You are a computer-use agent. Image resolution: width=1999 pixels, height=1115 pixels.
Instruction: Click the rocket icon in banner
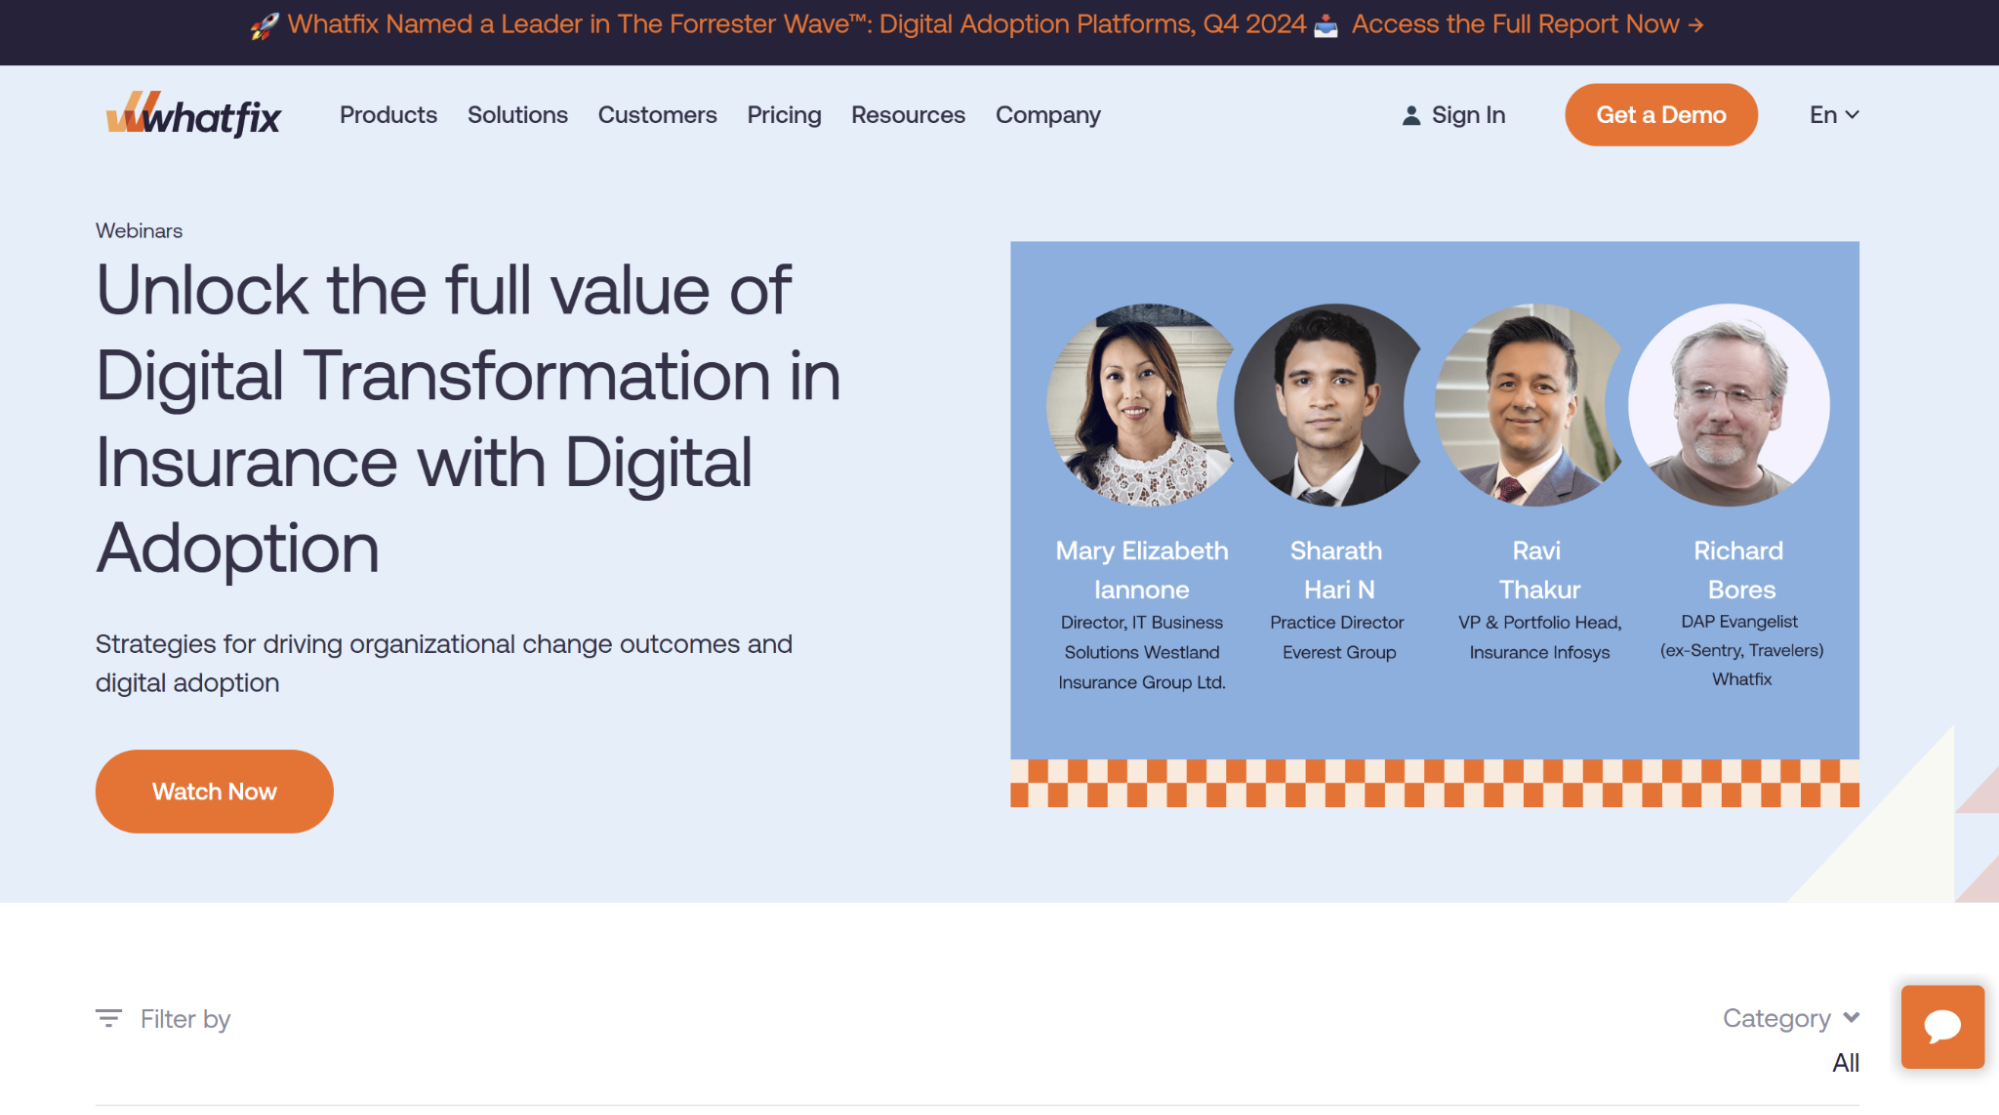pos(264,25)
